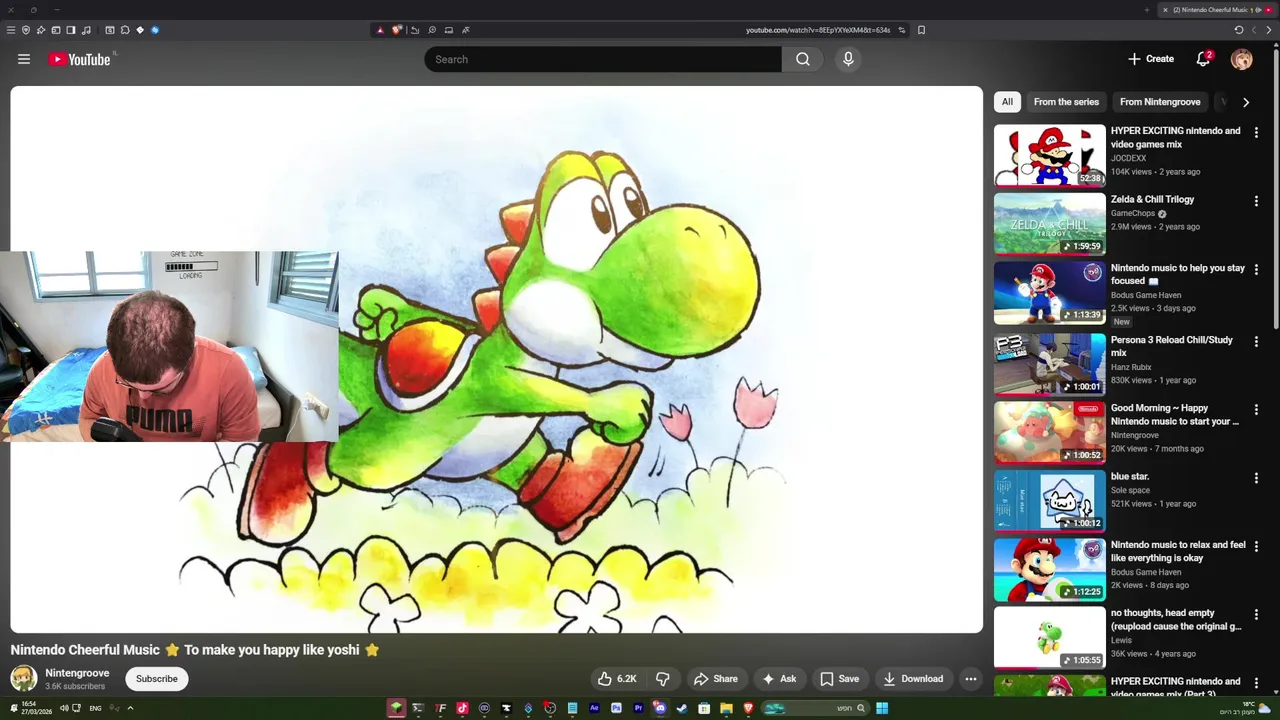Image resolution: width=1280 pixels, height=720 pixels.
Task: Open Discord from the taskbar
Action: click(660, 708)
